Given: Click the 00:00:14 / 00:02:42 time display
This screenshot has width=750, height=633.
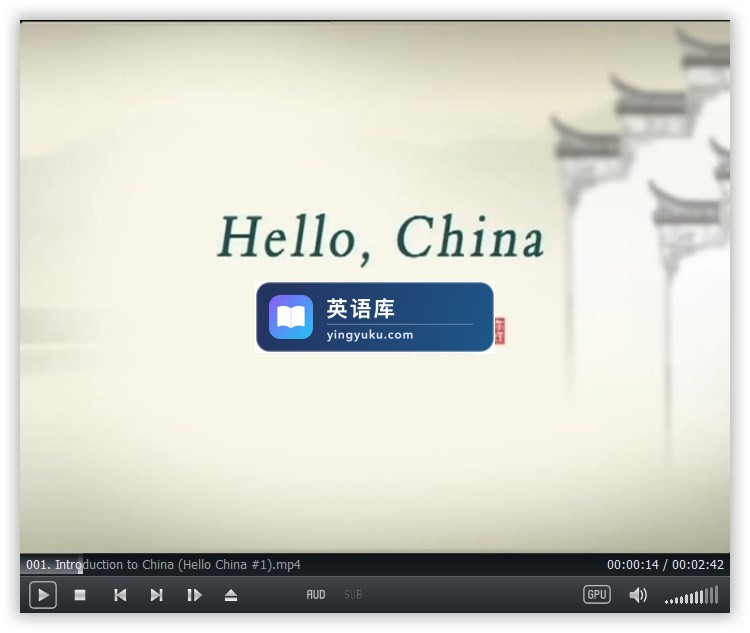Looking at the screenshot, I should click(665, 565).
